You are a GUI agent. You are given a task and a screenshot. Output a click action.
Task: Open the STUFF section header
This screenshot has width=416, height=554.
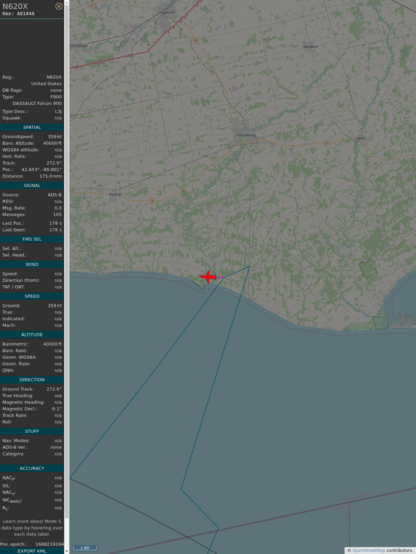click(x=32, y=431)
